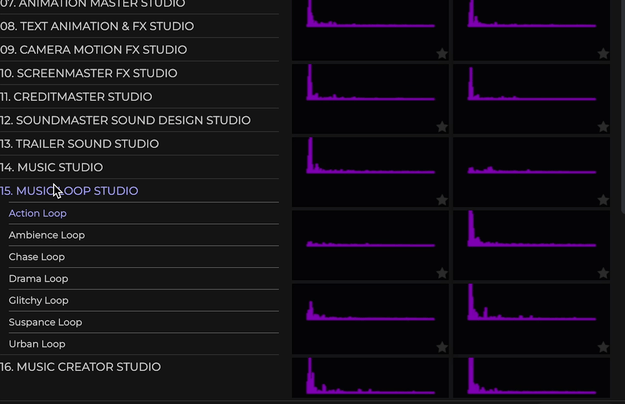Image resolution: width=625 pixels, height=404 pixels.
Task: Open 16. Music Creator Studio category
Action: point(81,367)
